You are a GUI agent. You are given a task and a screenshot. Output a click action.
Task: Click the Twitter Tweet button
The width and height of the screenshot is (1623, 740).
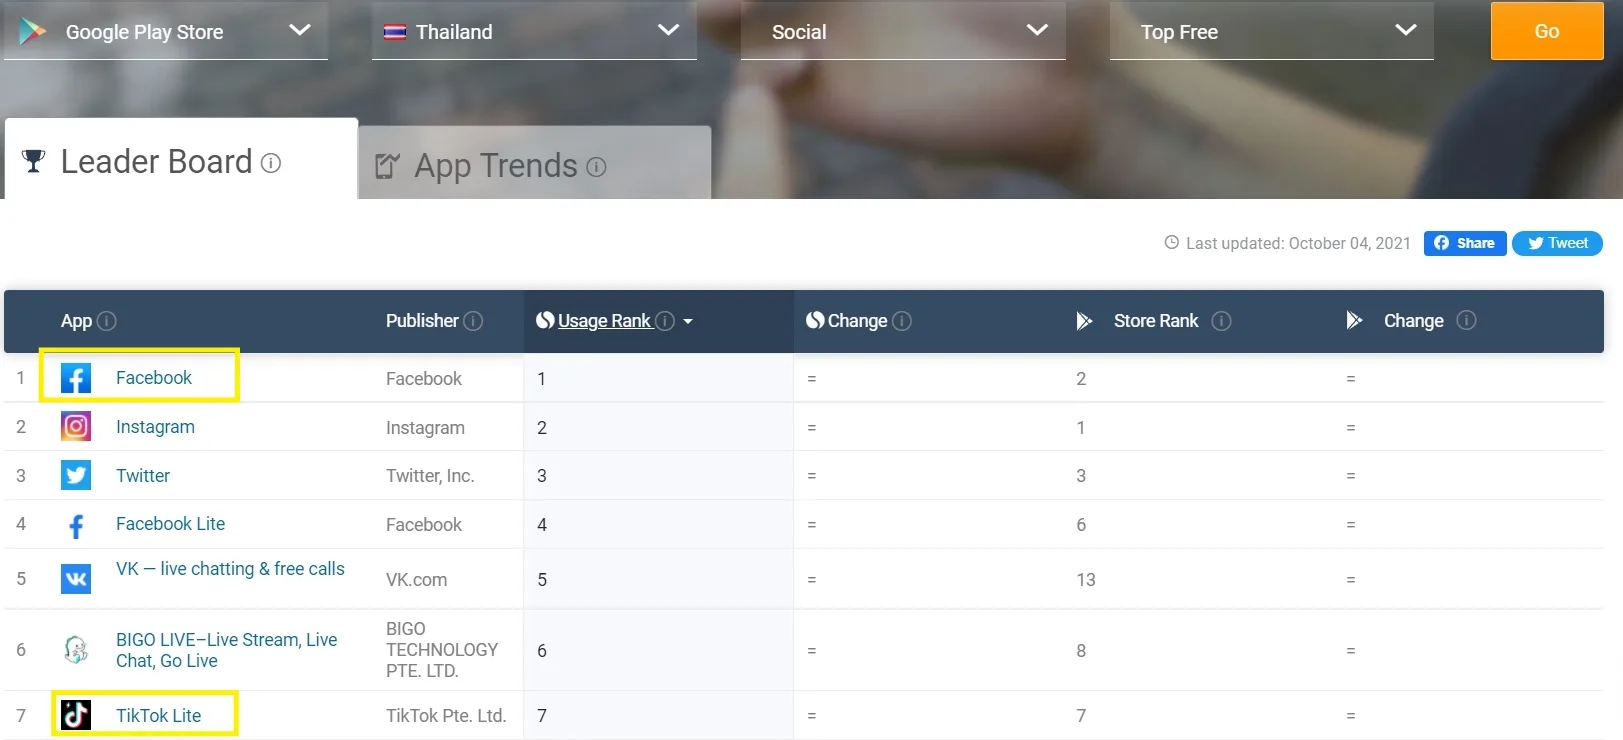[x=1557, y=243]
